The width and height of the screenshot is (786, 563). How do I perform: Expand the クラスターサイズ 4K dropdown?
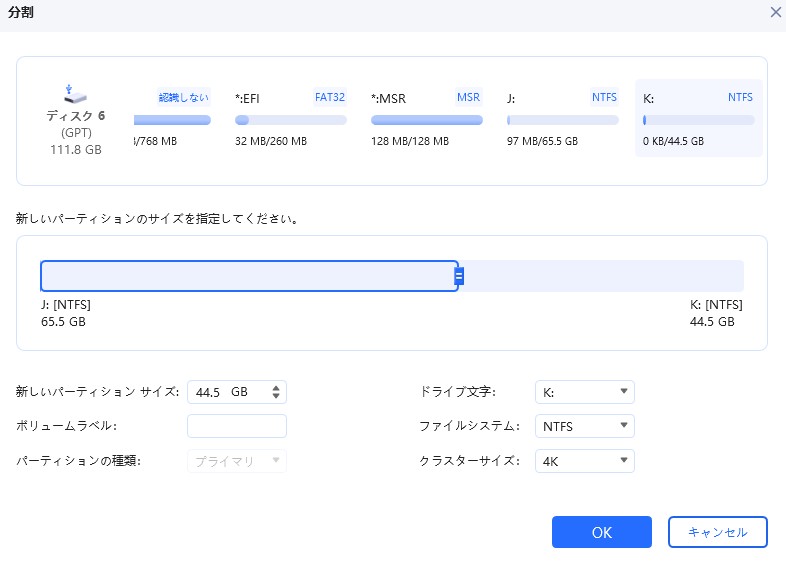coord(584,461)
